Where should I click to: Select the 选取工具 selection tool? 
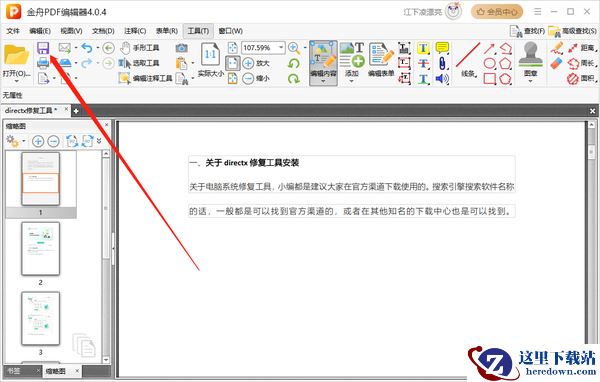pos(139,63)
